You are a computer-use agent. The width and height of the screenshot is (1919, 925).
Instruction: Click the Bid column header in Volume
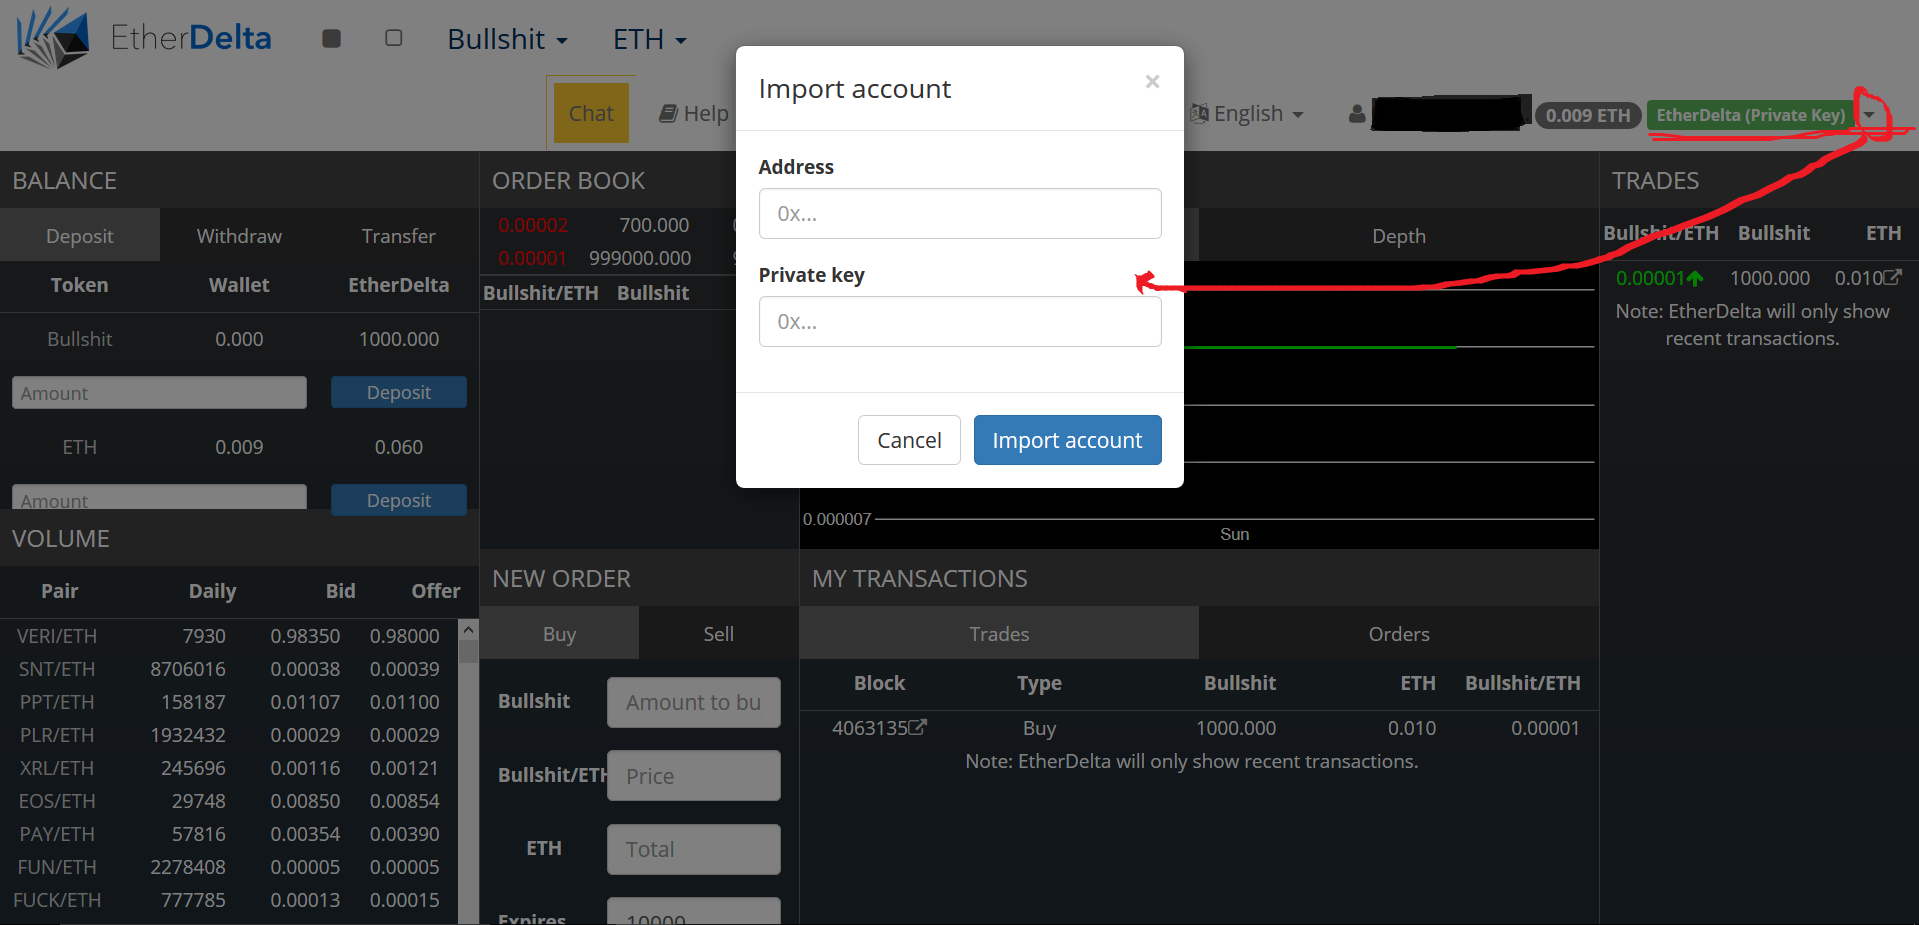click(340, 591)
